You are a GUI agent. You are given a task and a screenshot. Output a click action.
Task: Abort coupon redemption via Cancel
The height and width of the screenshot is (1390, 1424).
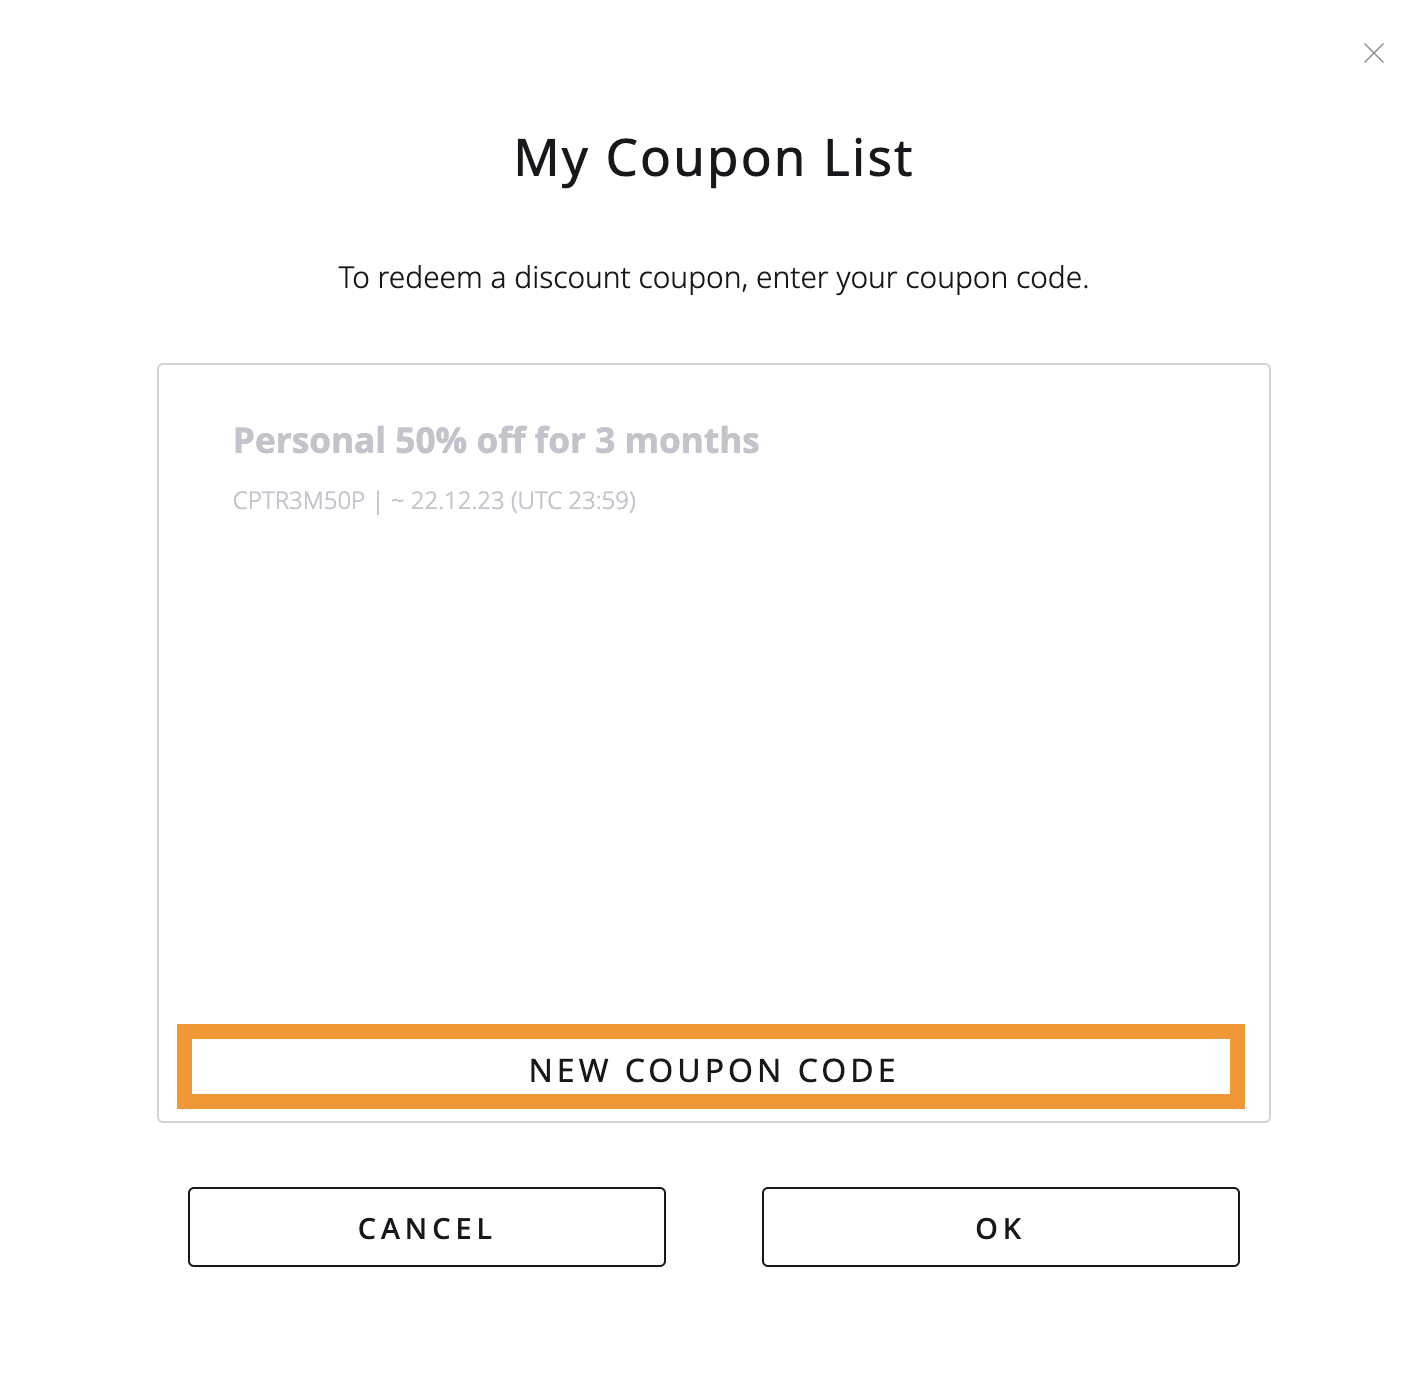coord(427,1227)
